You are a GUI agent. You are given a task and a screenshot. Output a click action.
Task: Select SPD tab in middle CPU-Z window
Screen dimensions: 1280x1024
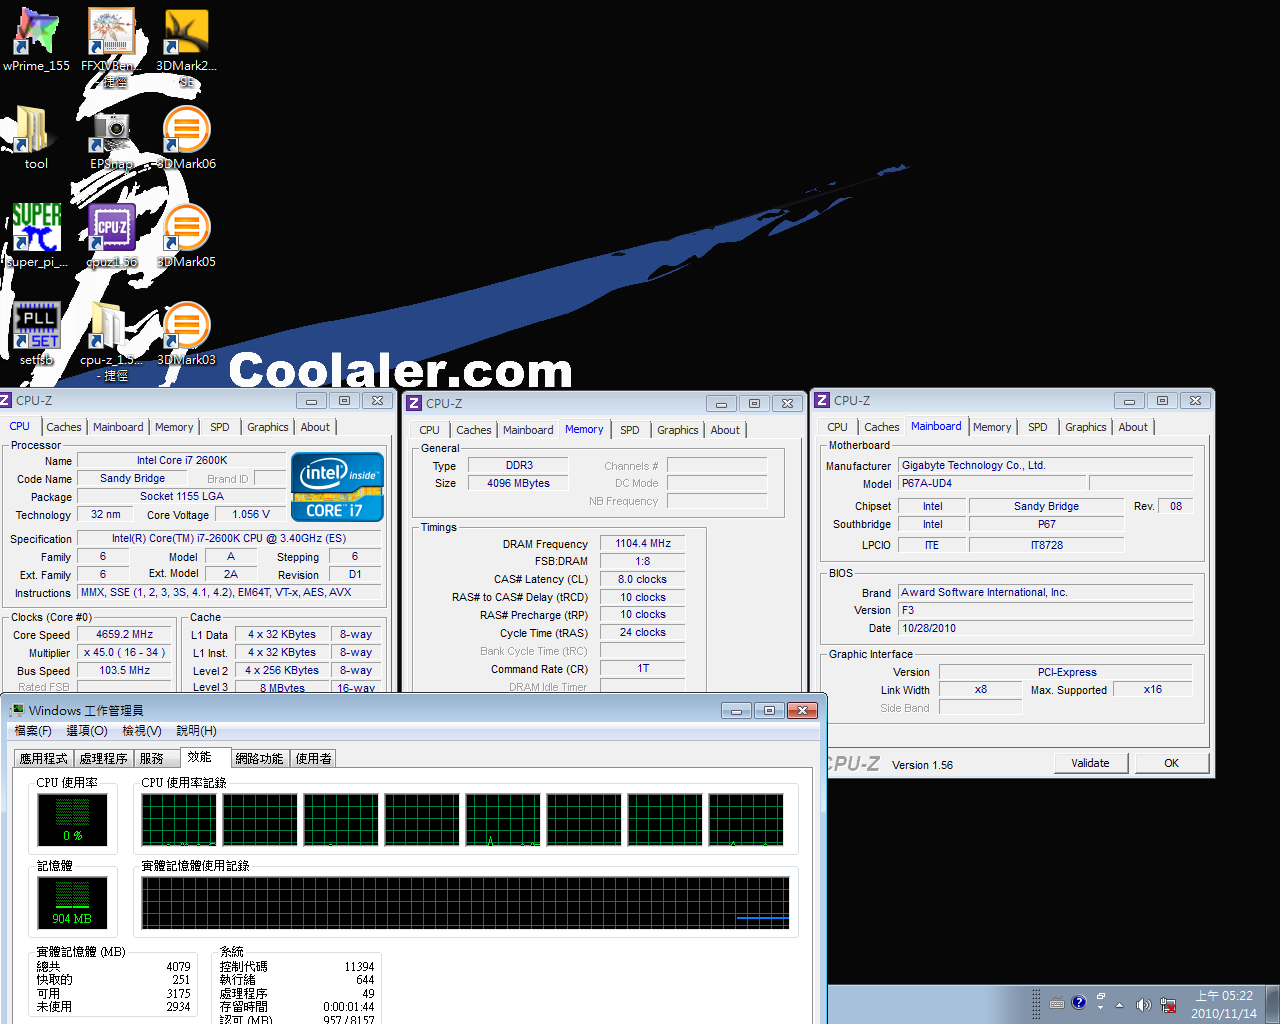[x=630, y=430]
